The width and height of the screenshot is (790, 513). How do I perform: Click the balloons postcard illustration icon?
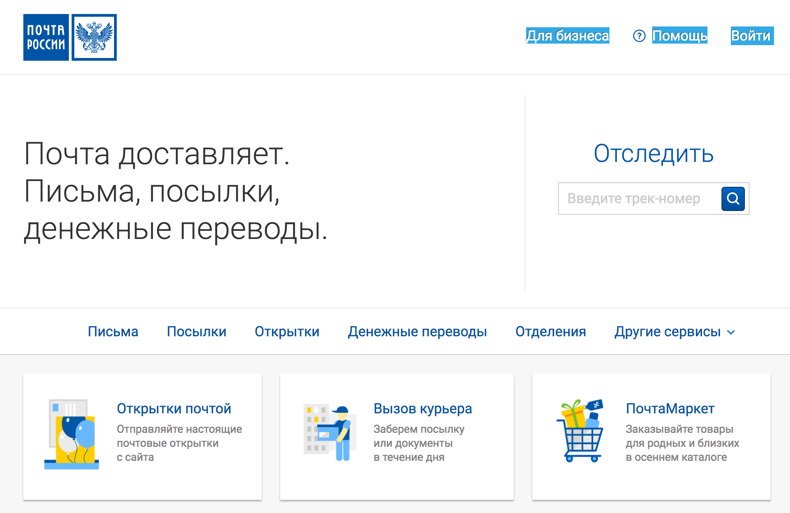pyautogui.click(x=71, y=434)
